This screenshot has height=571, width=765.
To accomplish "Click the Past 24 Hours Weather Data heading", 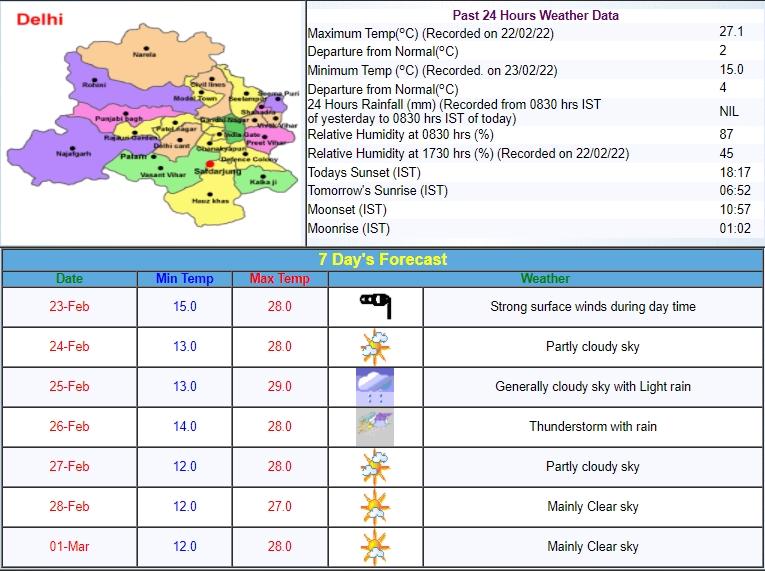I will point(535,15).
